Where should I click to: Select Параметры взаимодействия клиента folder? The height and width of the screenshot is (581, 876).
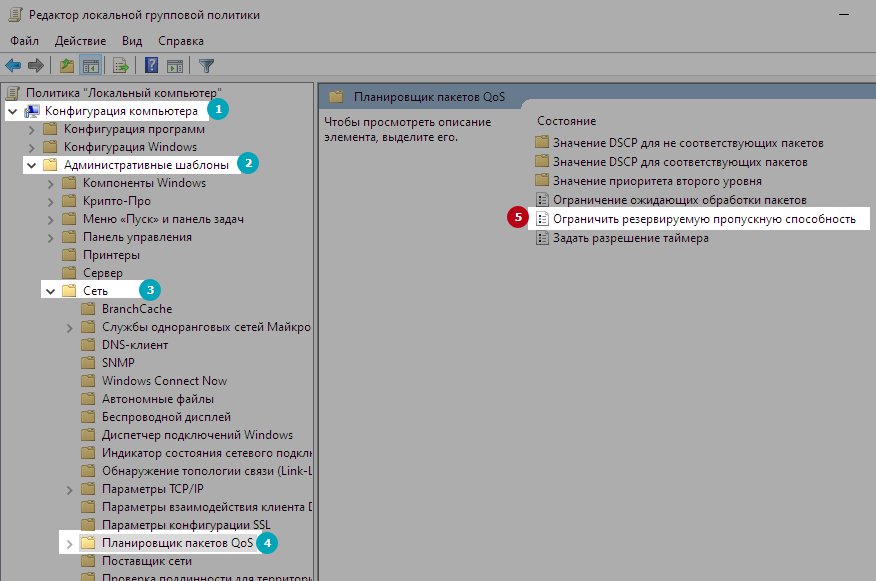tap(207, 507)
